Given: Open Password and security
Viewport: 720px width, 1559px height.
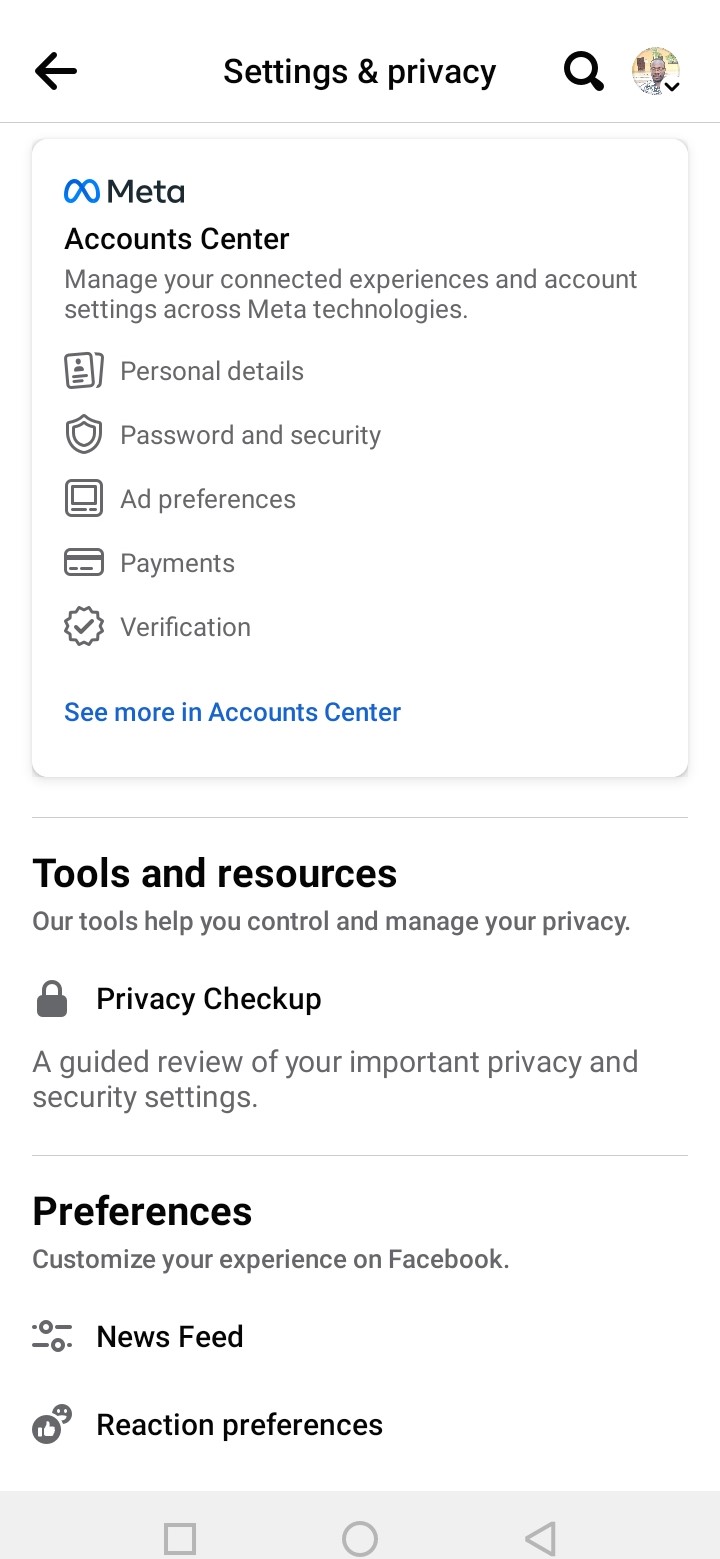Looking at the screenshot, I should pos(251,435).
